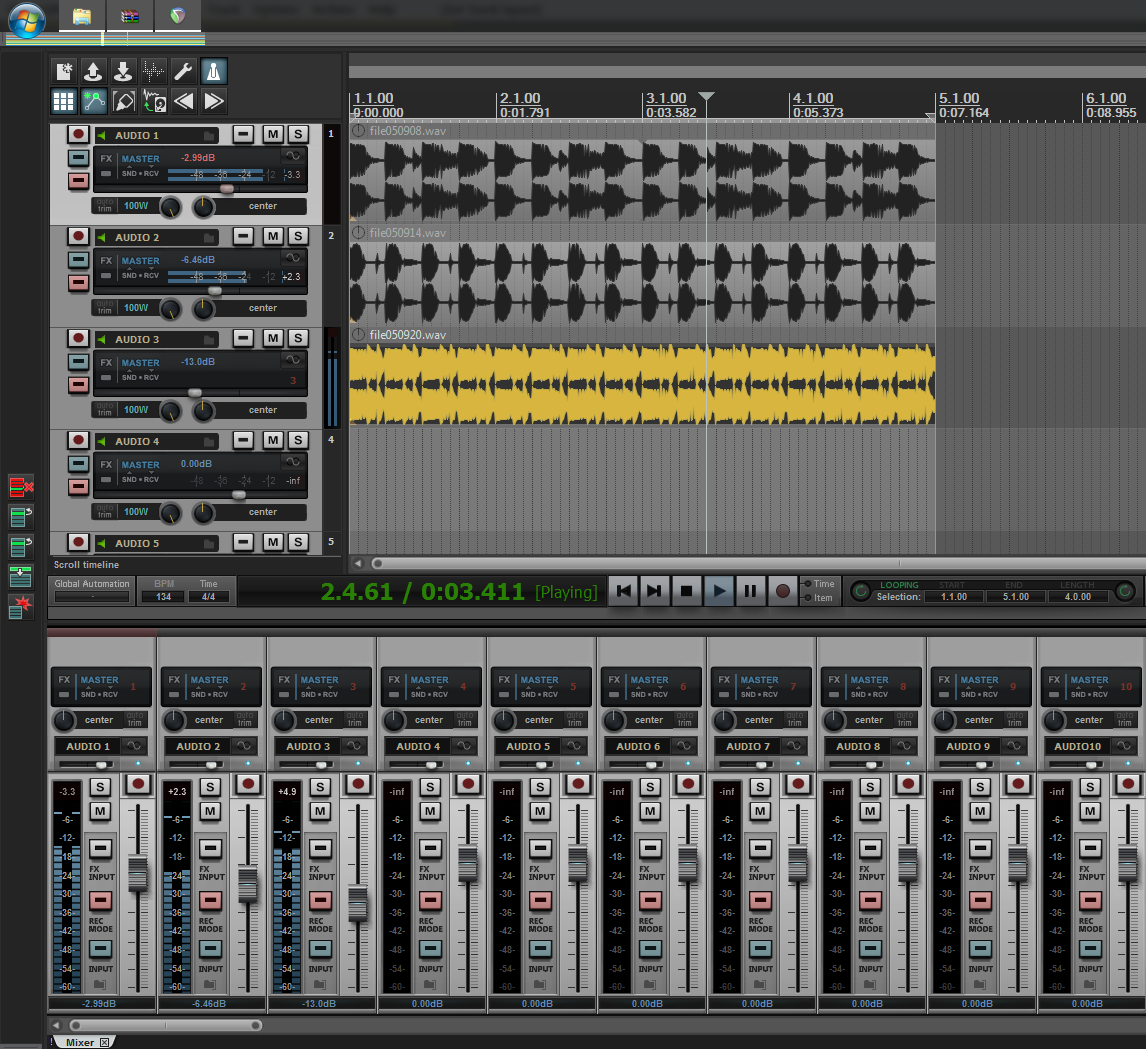Open INPUT selector on AUDIO 5 mixer strip
This screenshot has width=1146, height=1049.
point(541,949)
